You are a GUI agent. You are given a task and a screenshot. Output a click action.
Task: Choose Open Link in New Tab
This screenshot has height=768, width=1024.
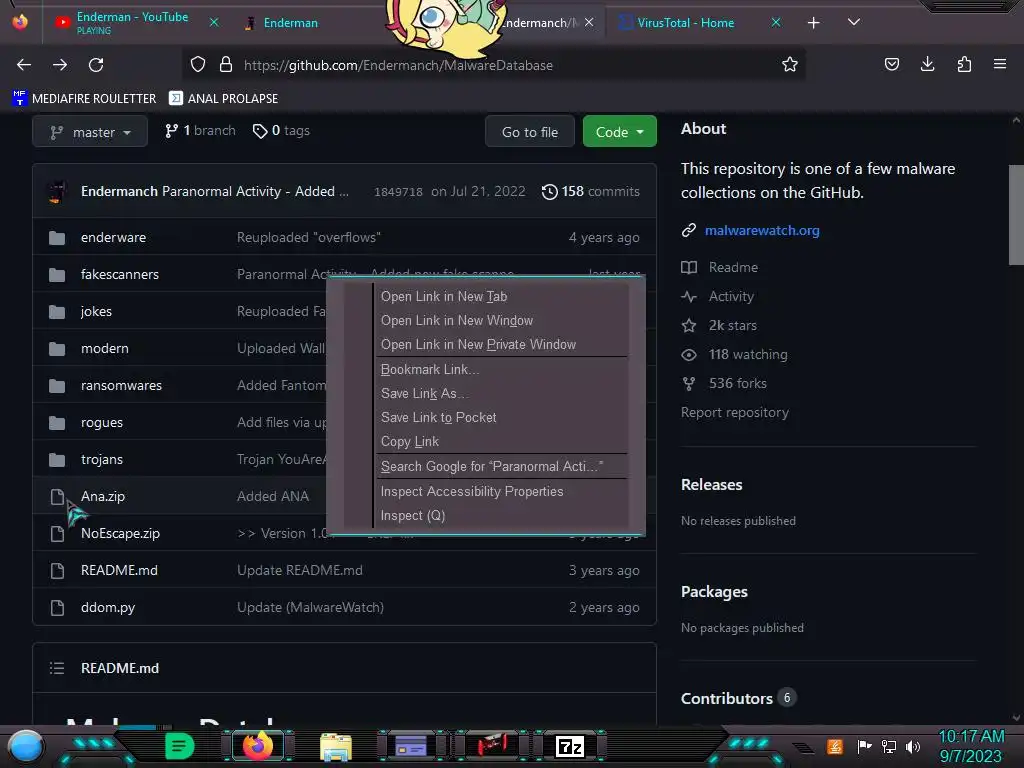pos(503,296)
